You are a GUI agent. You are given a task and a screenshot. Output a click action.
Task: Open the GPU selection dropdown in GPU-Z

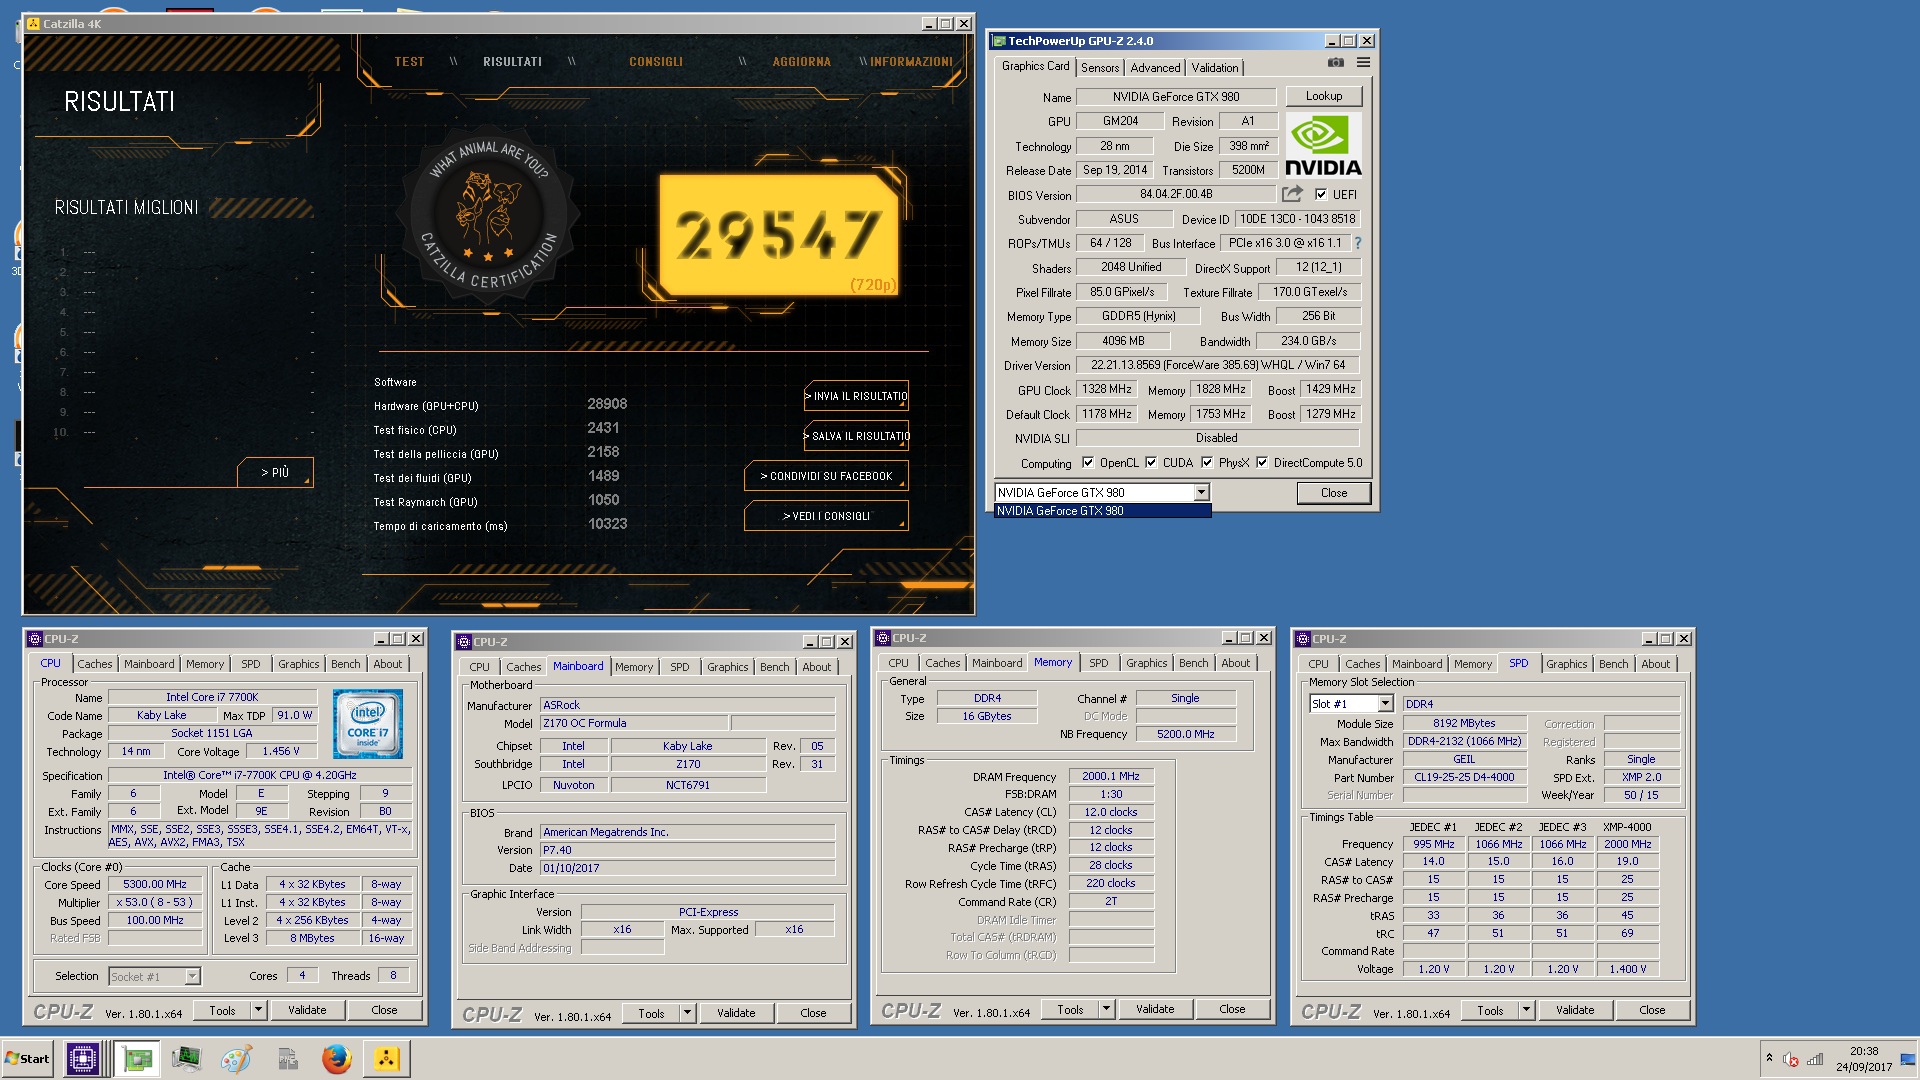pyautogui.click(x=1201, y=493)
